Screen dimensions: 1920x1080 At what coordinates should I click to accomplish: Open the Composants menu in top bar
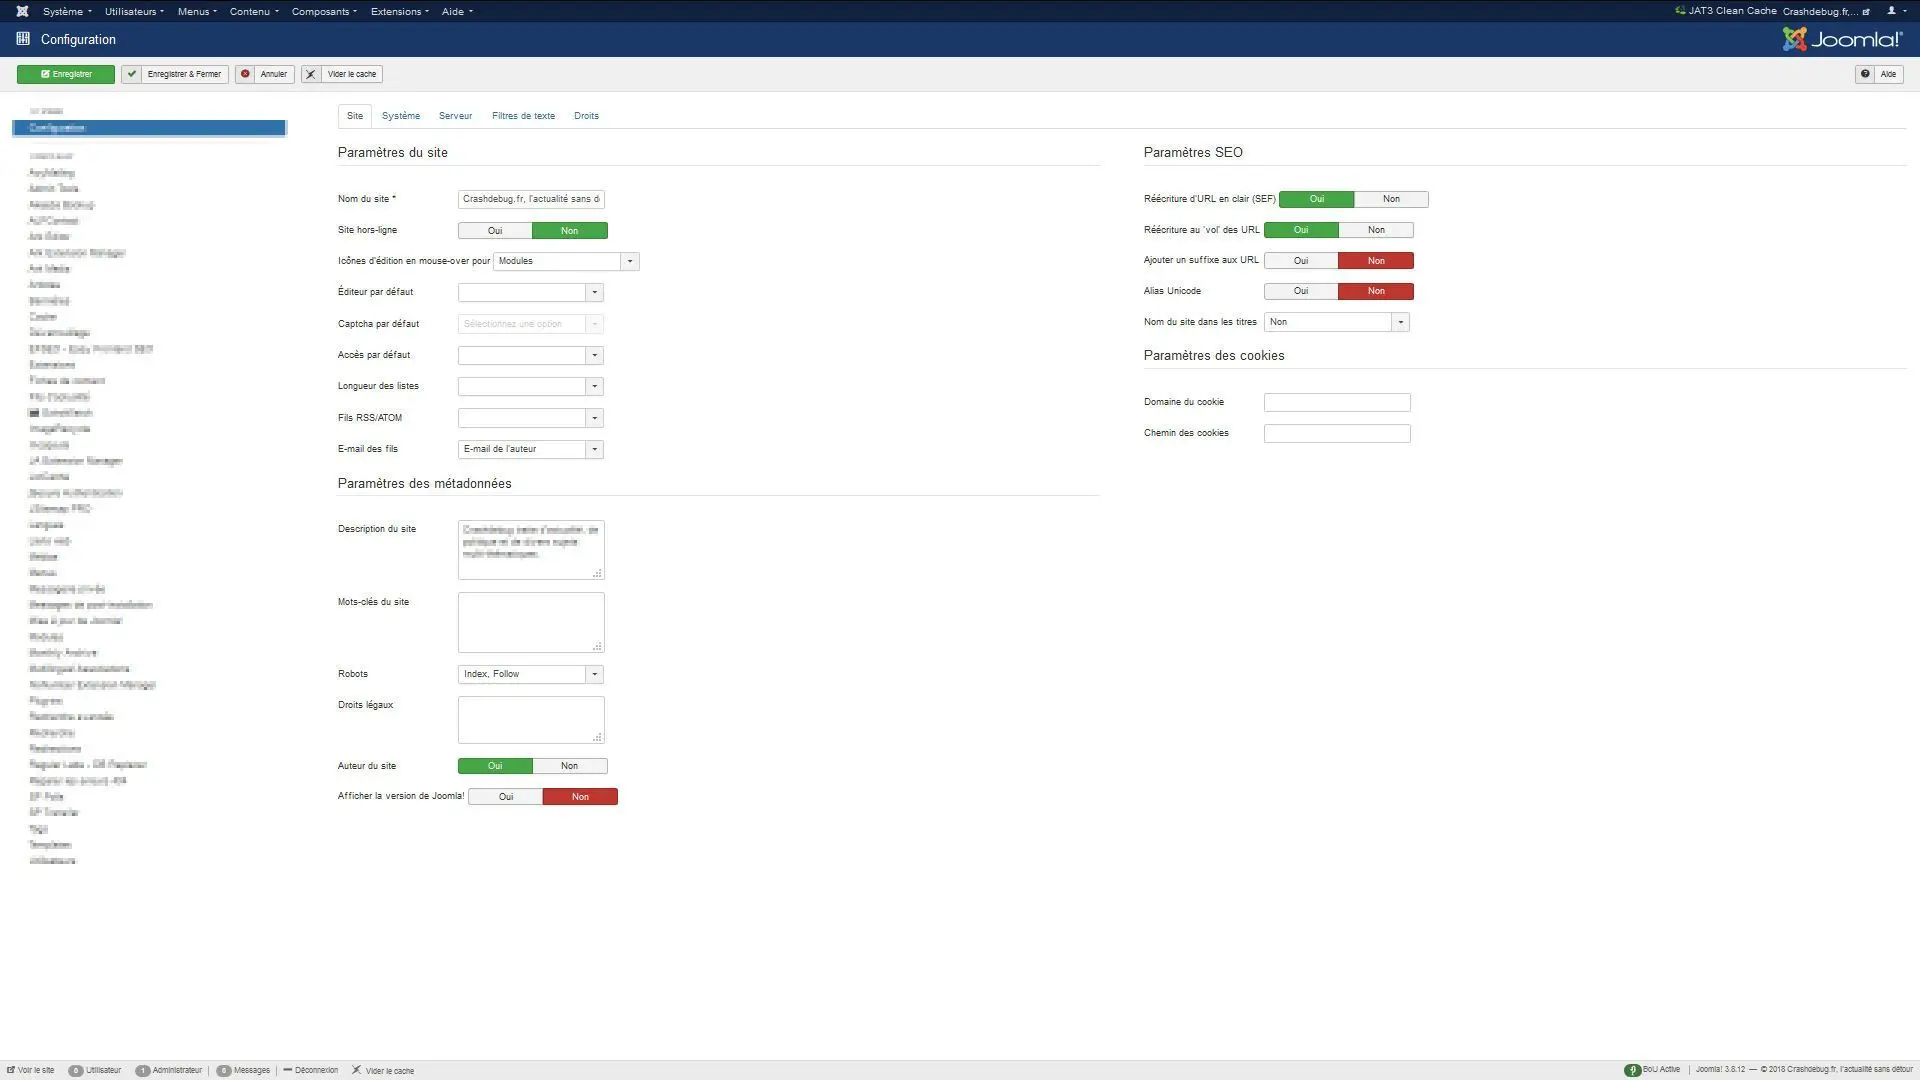tap(324, 12)
